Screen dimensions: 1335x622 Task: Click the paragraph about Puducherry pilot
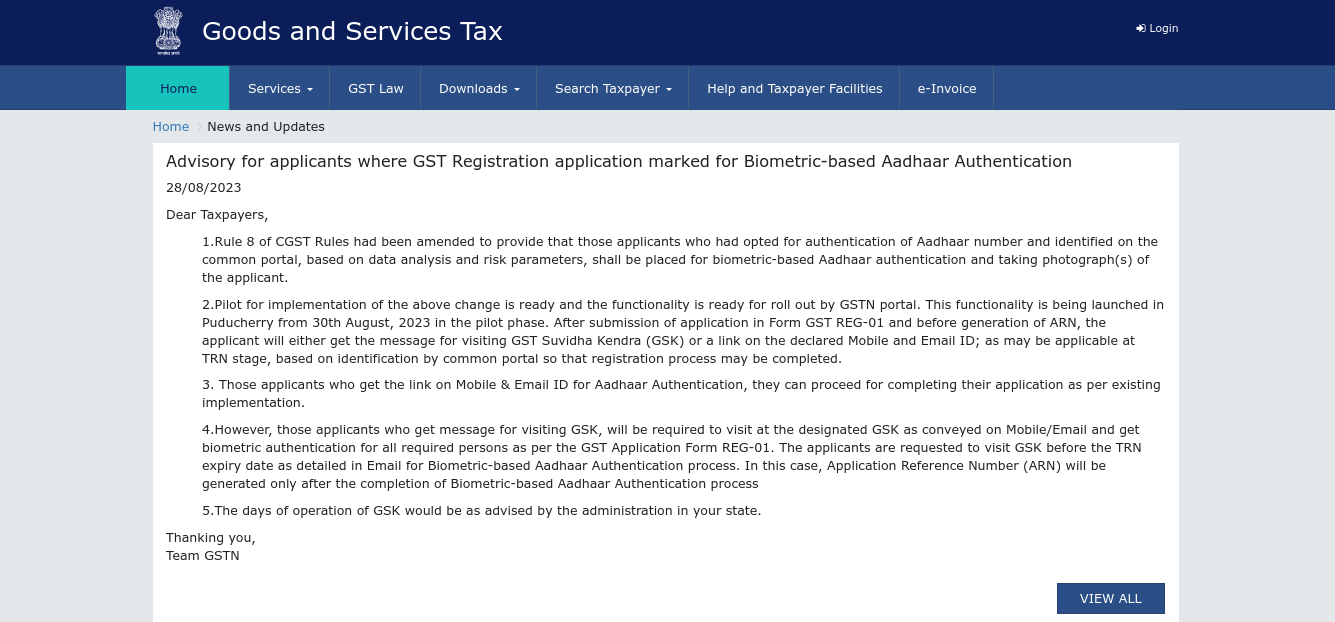pos(680,332)
